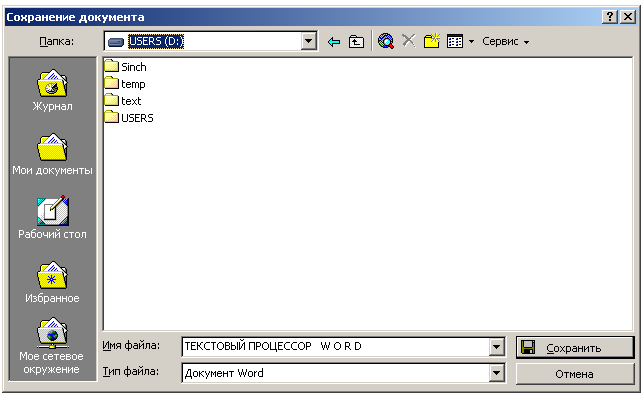Click the floppy disk icon on Сохранить
This screenshot has width=643, height=396.
point(528,347)
